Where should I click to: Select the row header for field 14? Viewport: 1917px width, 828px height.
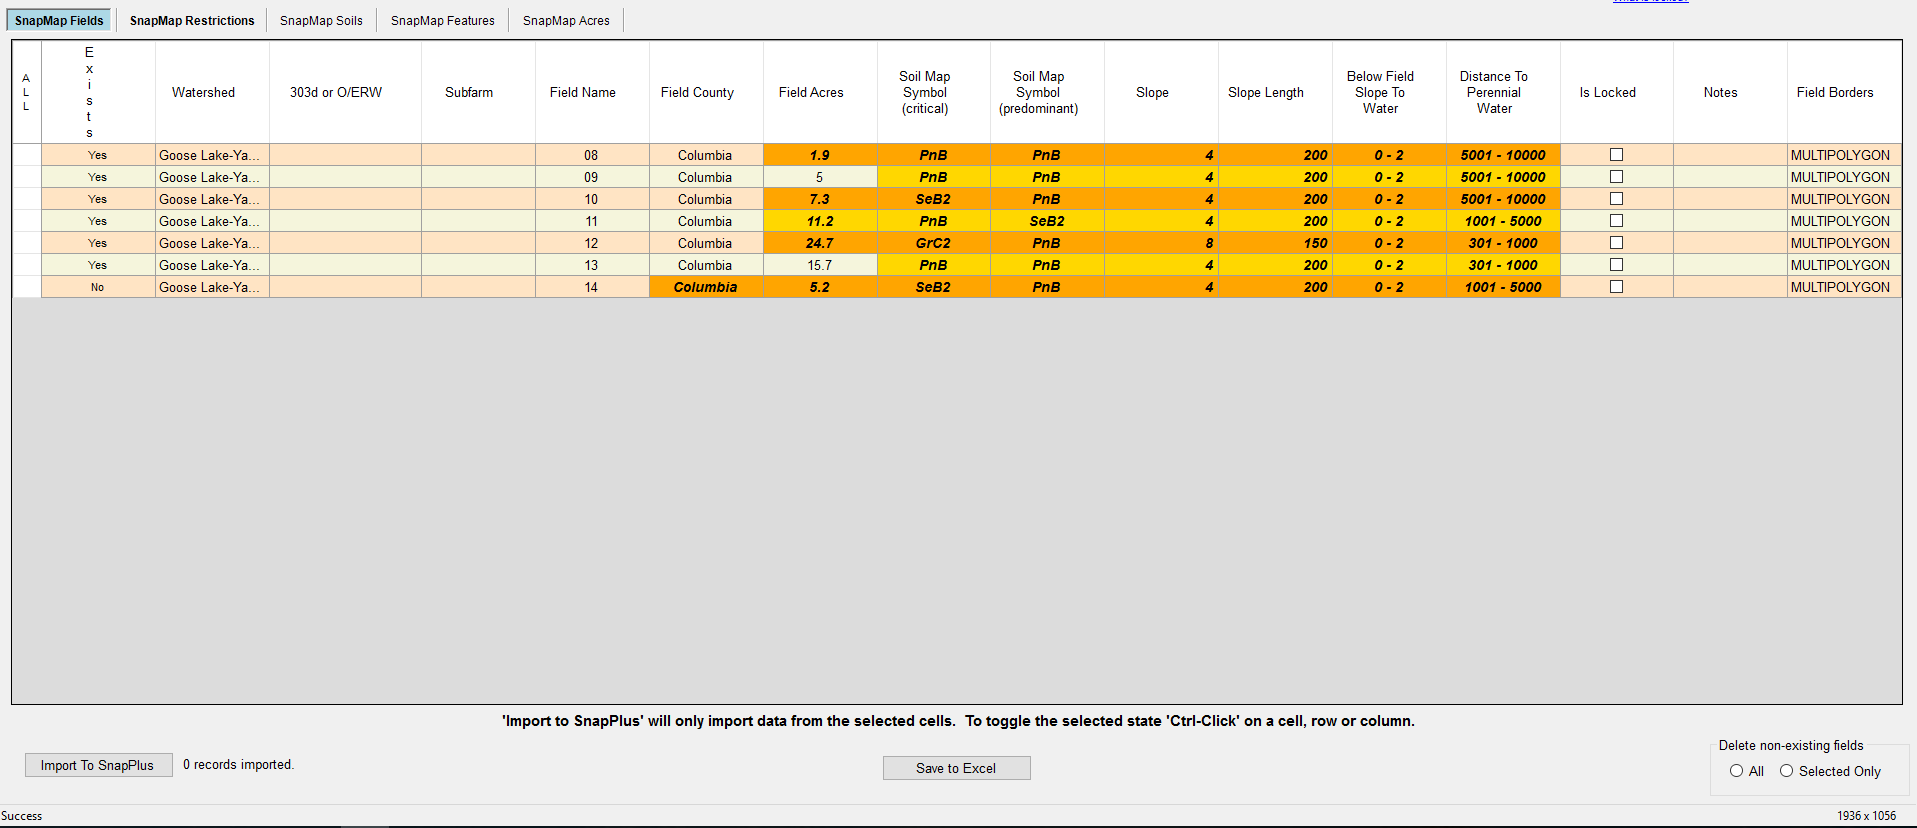click(27, 287)
